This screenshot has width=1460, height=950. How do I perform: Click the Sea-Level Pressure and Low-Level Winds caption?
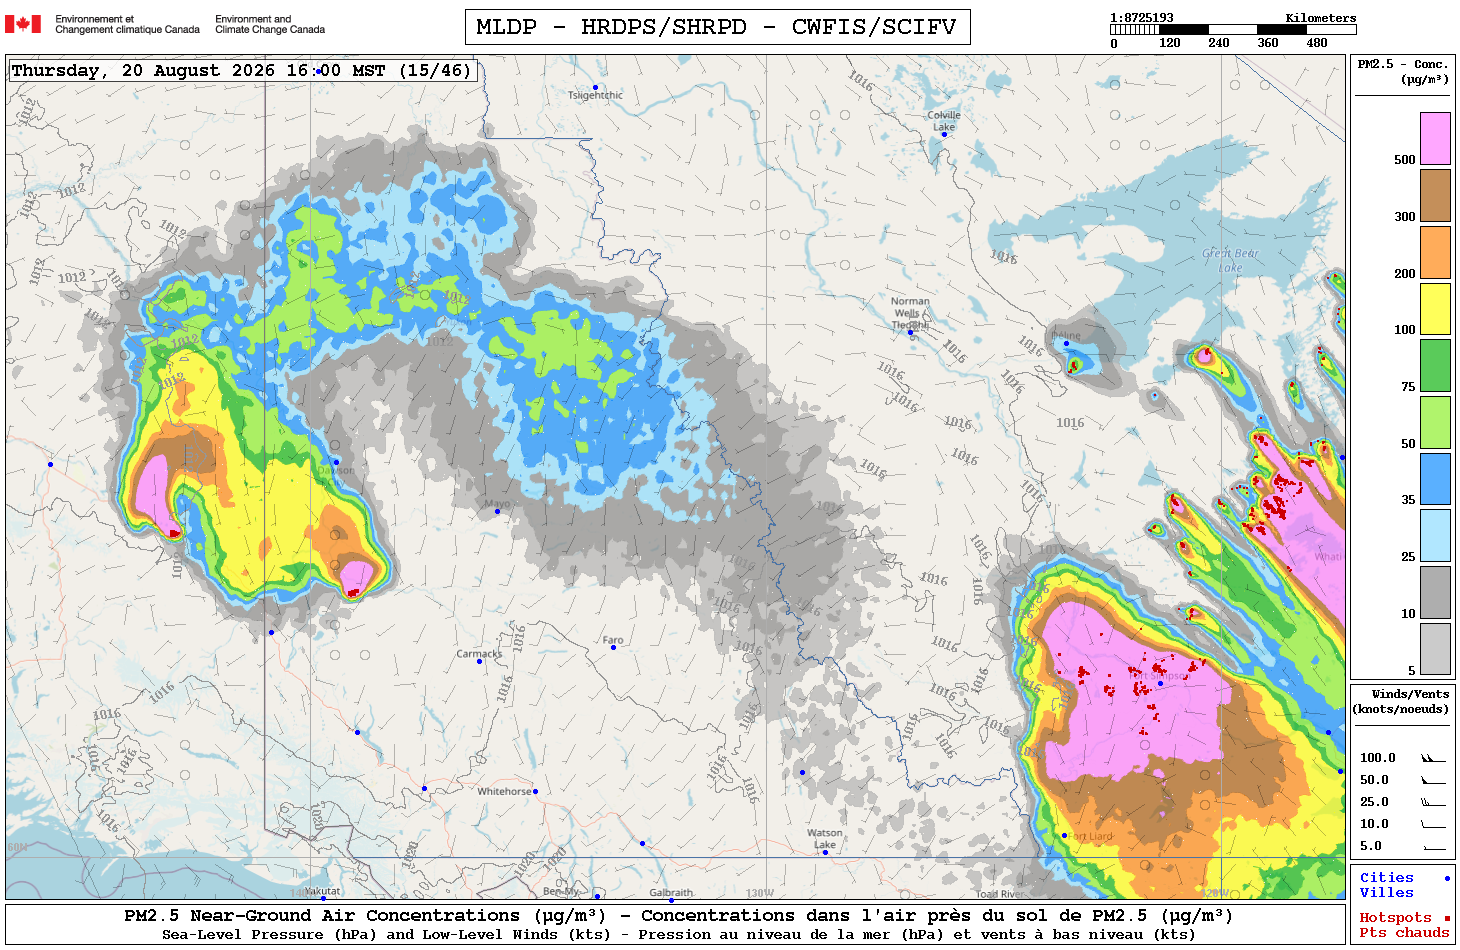[x=678, y=935]
